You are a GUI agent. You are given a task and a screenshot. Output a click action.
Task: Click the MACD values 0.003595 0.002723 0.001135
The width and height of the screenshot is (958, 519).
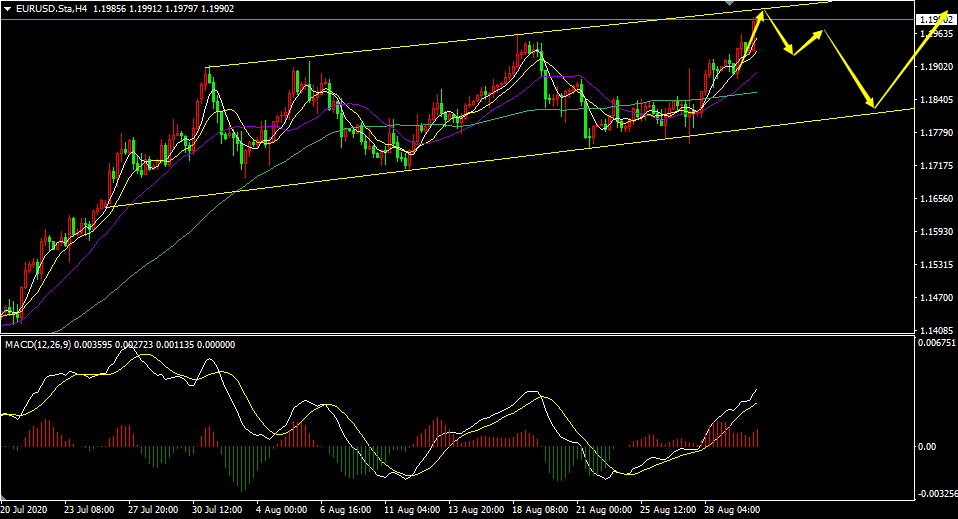(133, 345)
